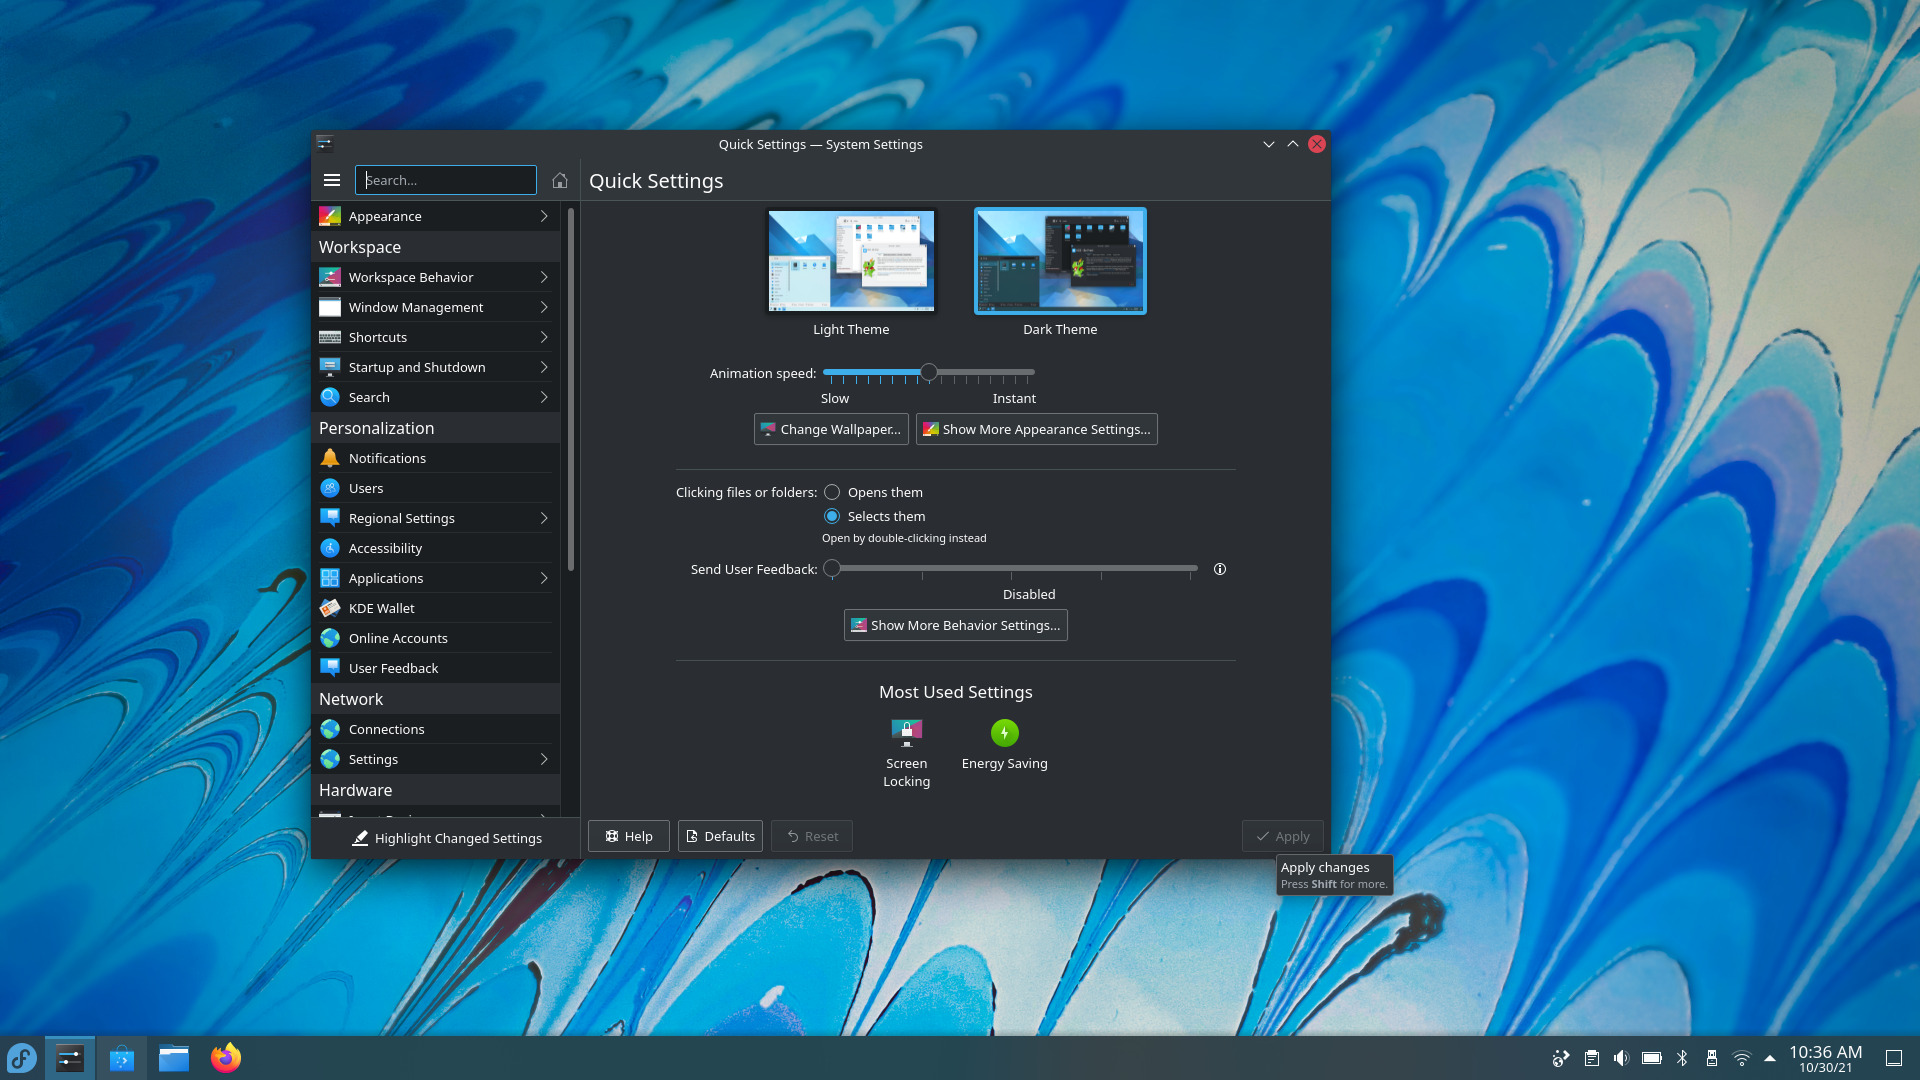1920x1080 pixels.
Task: Open the KDE Wallet entry
Action: [381, 608]
